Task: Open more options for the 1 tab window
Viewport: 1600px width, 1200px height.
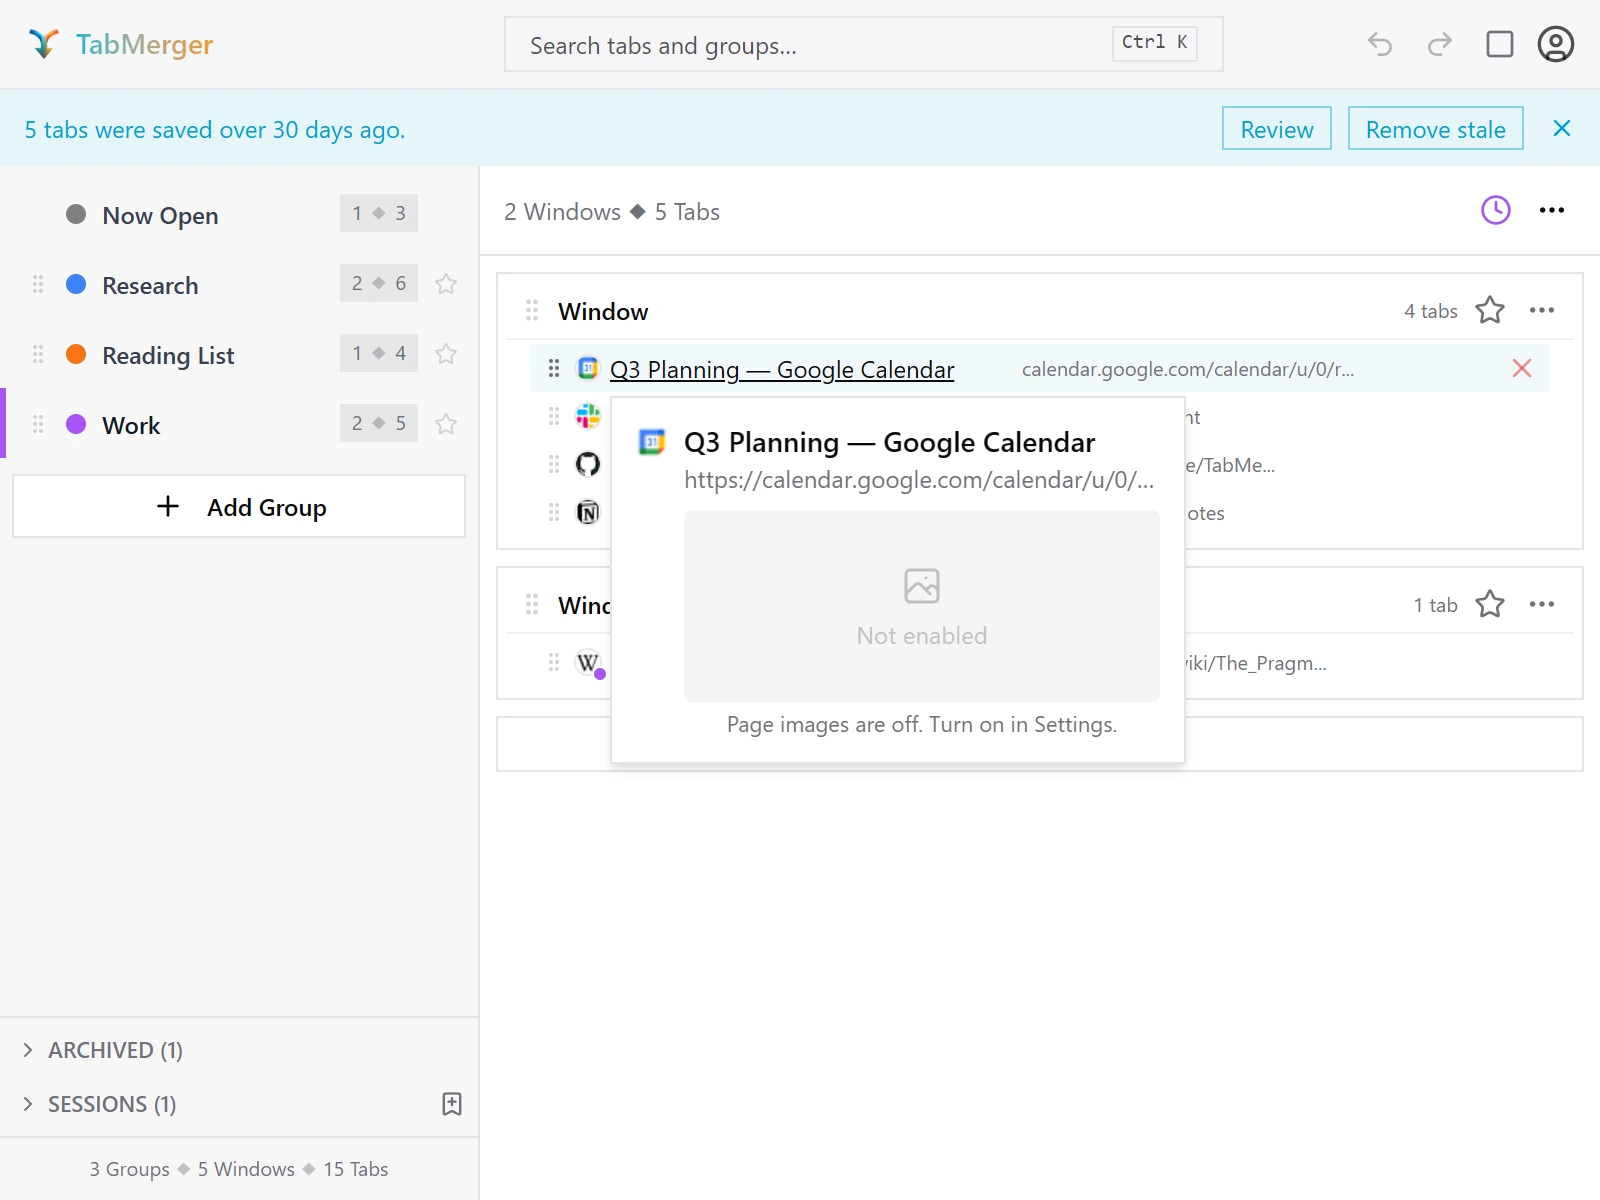Action: tap(1542, 605)
